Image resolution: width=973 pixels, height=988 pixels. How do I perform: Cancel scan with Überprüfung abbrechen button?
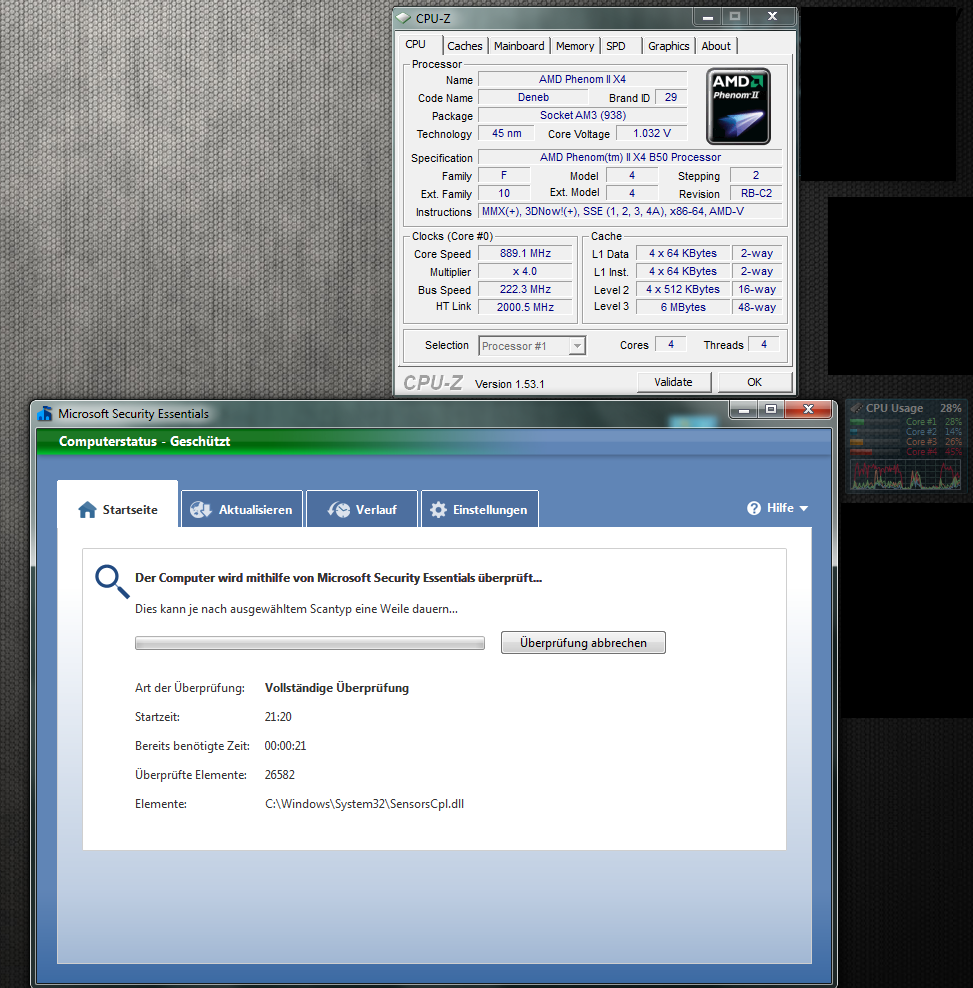(x=583, y=643)
